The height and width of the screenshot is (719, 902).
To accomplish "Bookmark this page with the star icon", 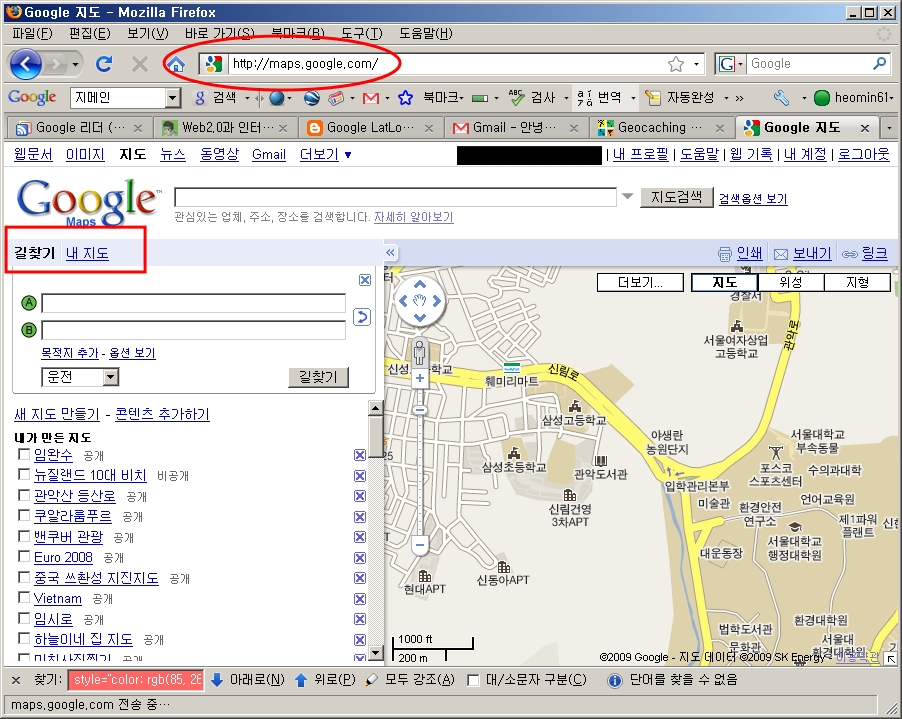I will (x=676, y=64).
